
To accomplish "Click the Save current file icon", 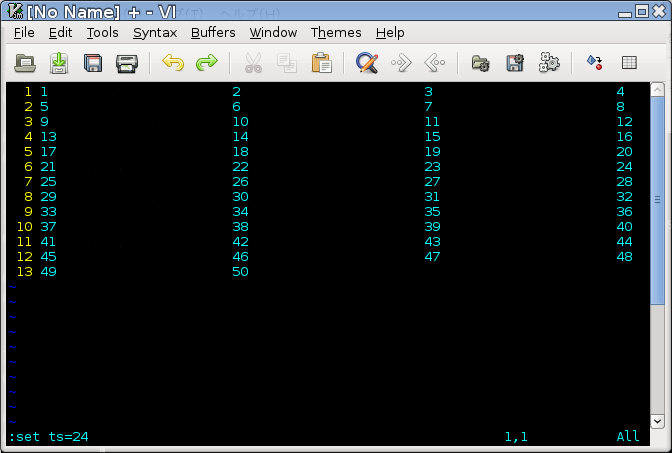I will click(x=59, y=64).
